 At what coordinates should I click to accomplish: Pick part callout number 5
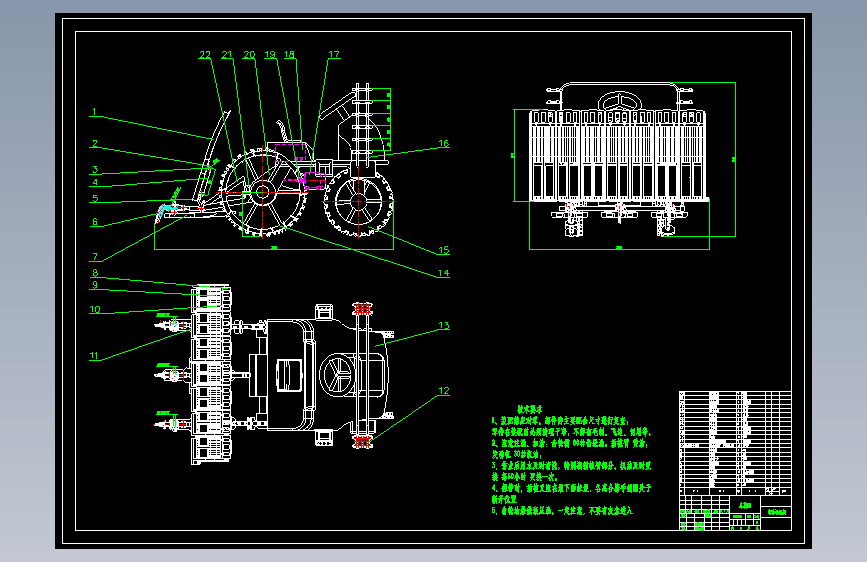[95, 198]
